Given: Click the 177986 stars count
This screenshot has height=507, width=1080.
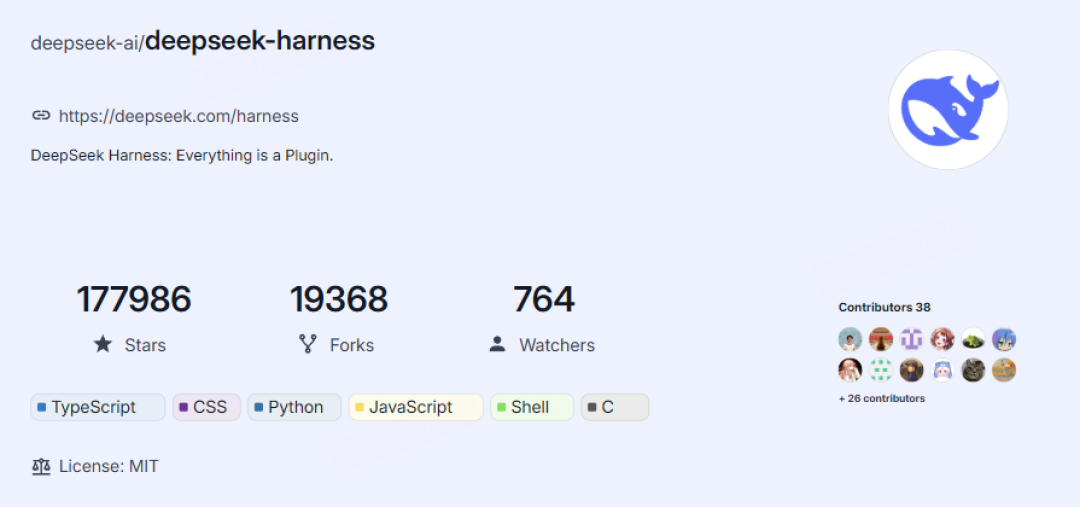Looking at the screenshot, I should coord(134,300).
